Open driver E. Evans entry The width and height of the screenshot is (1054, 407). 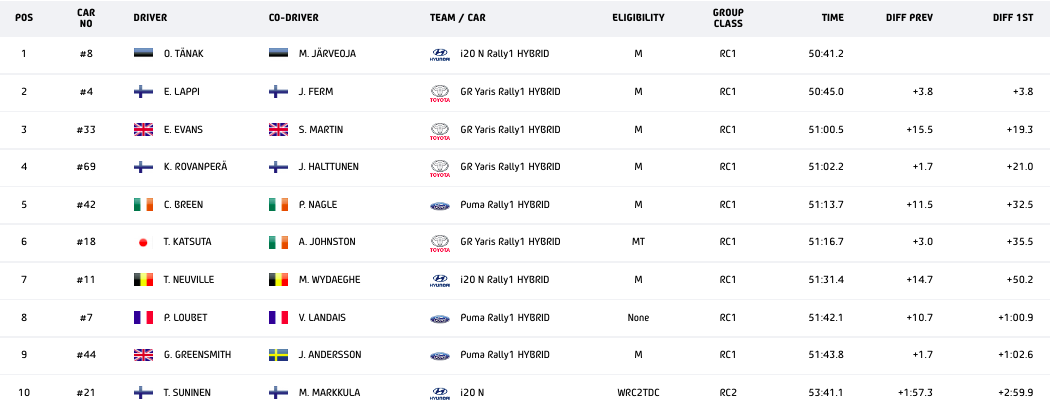click(x=182, y=129)
